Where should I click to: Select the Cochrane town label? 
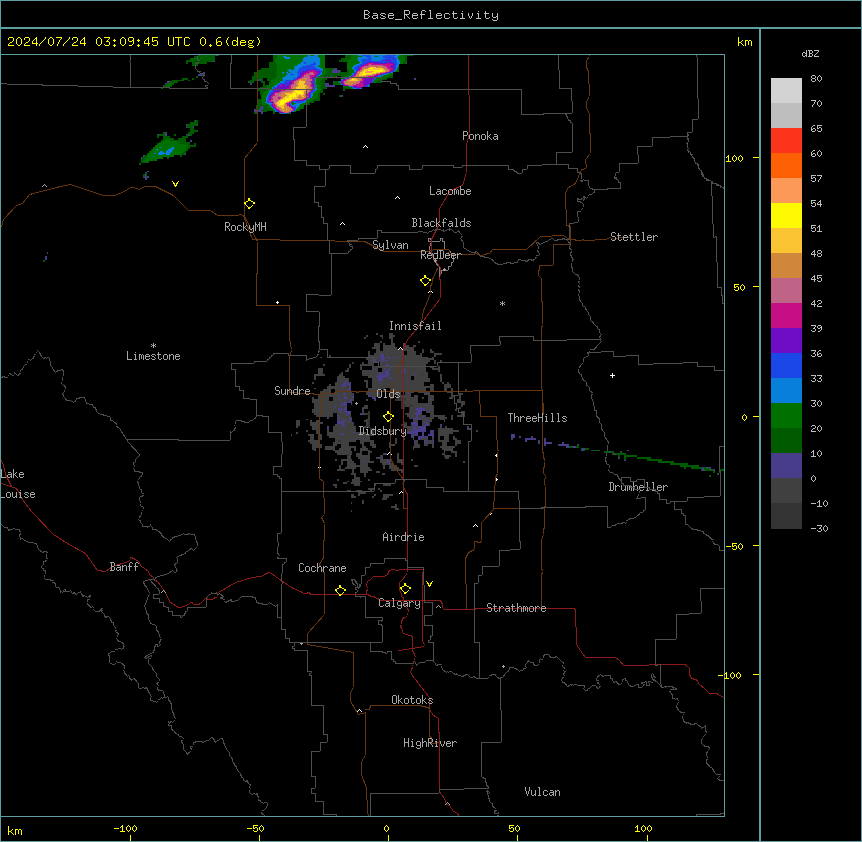click(322, 568)
